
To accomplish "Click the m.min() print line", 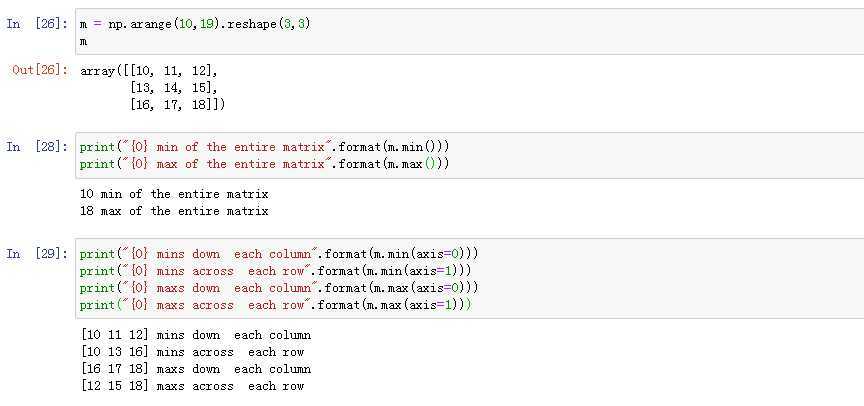I will point(264,147).
